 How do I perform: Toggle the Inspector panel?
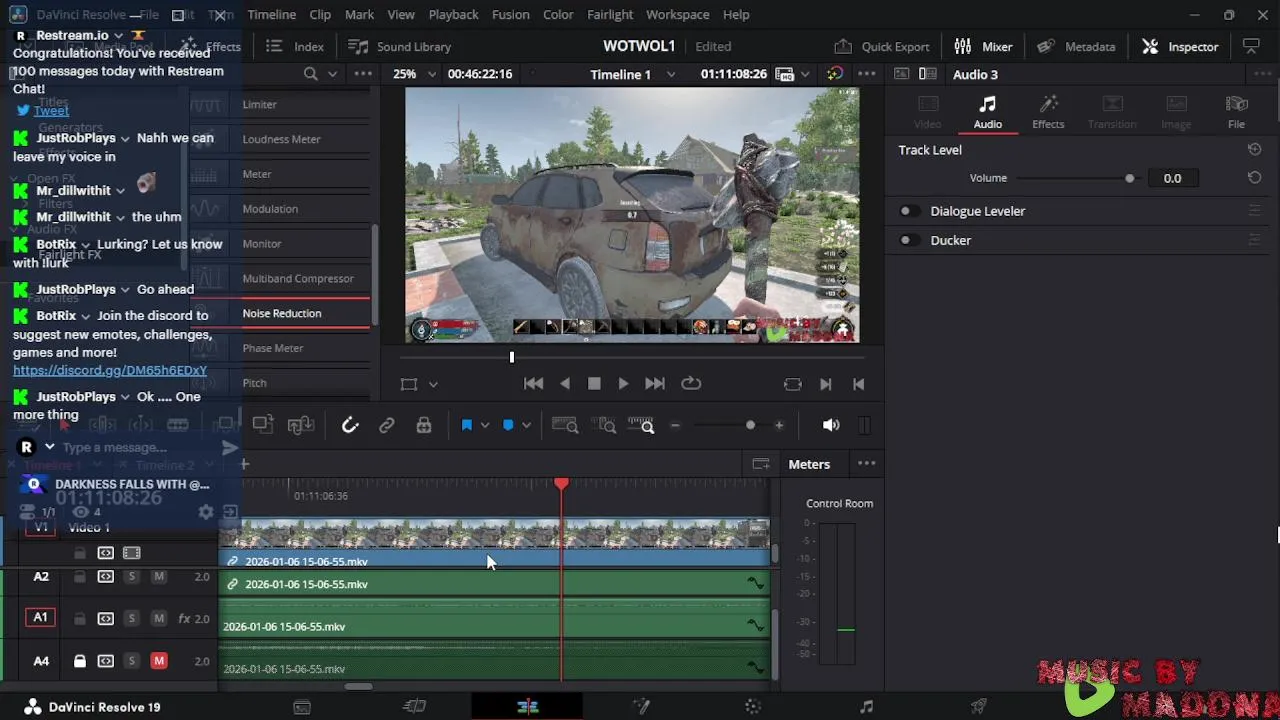1180,46
